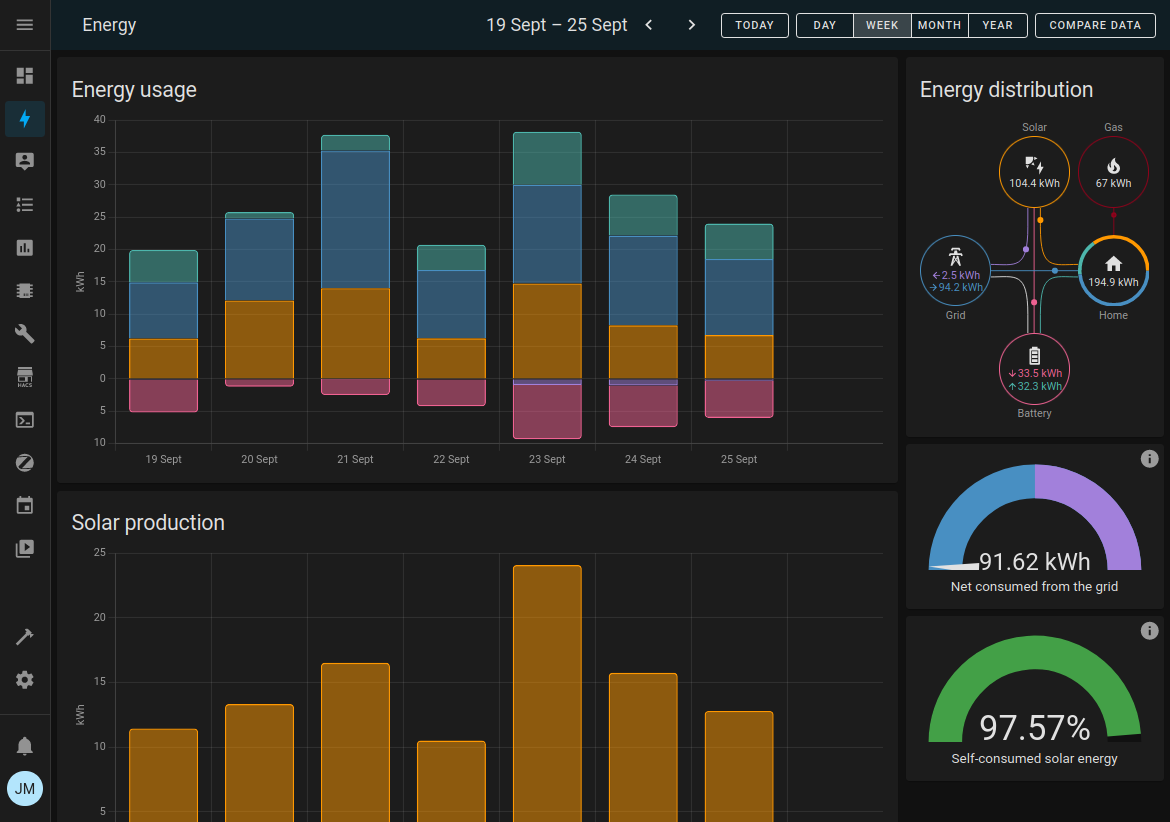
Task: Open HACS from the sidebar
Action: tap(25, 377)
